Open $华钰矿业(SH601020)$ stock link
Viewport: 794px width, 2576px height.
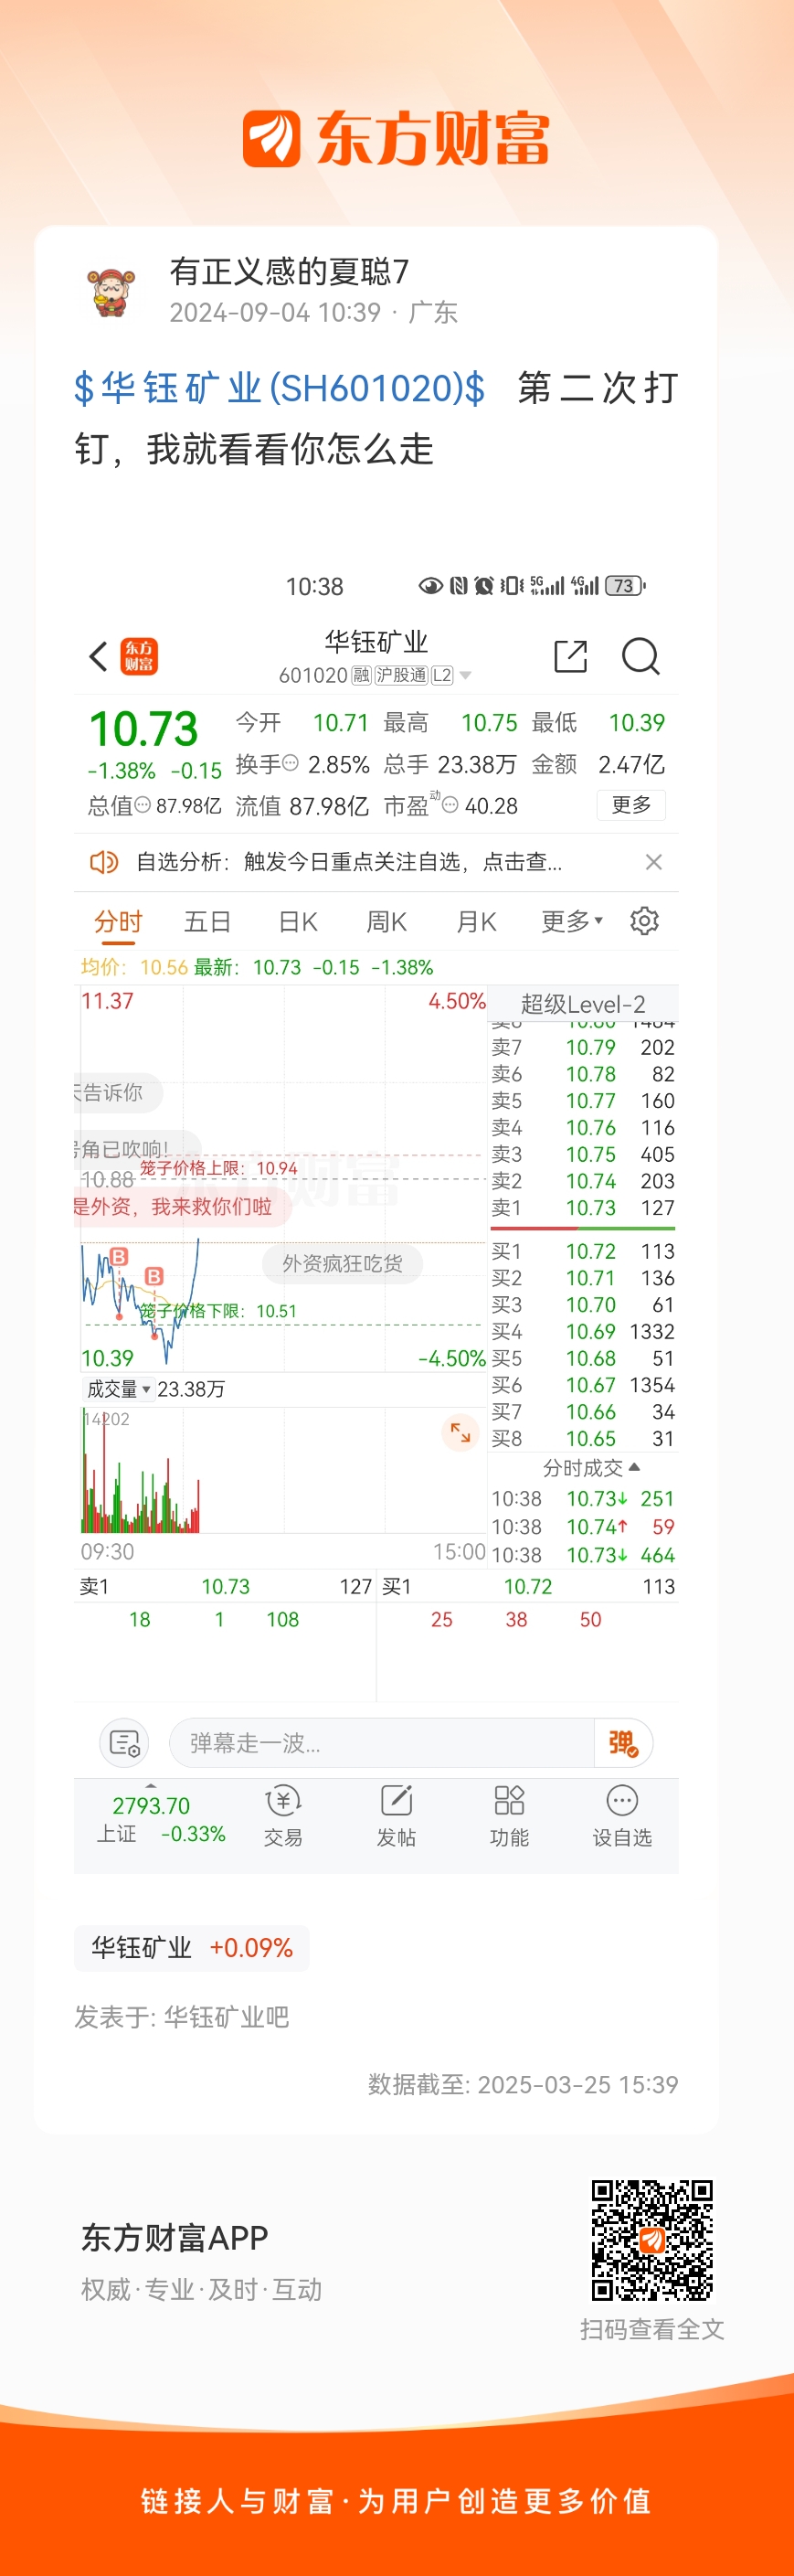(280, 388)
